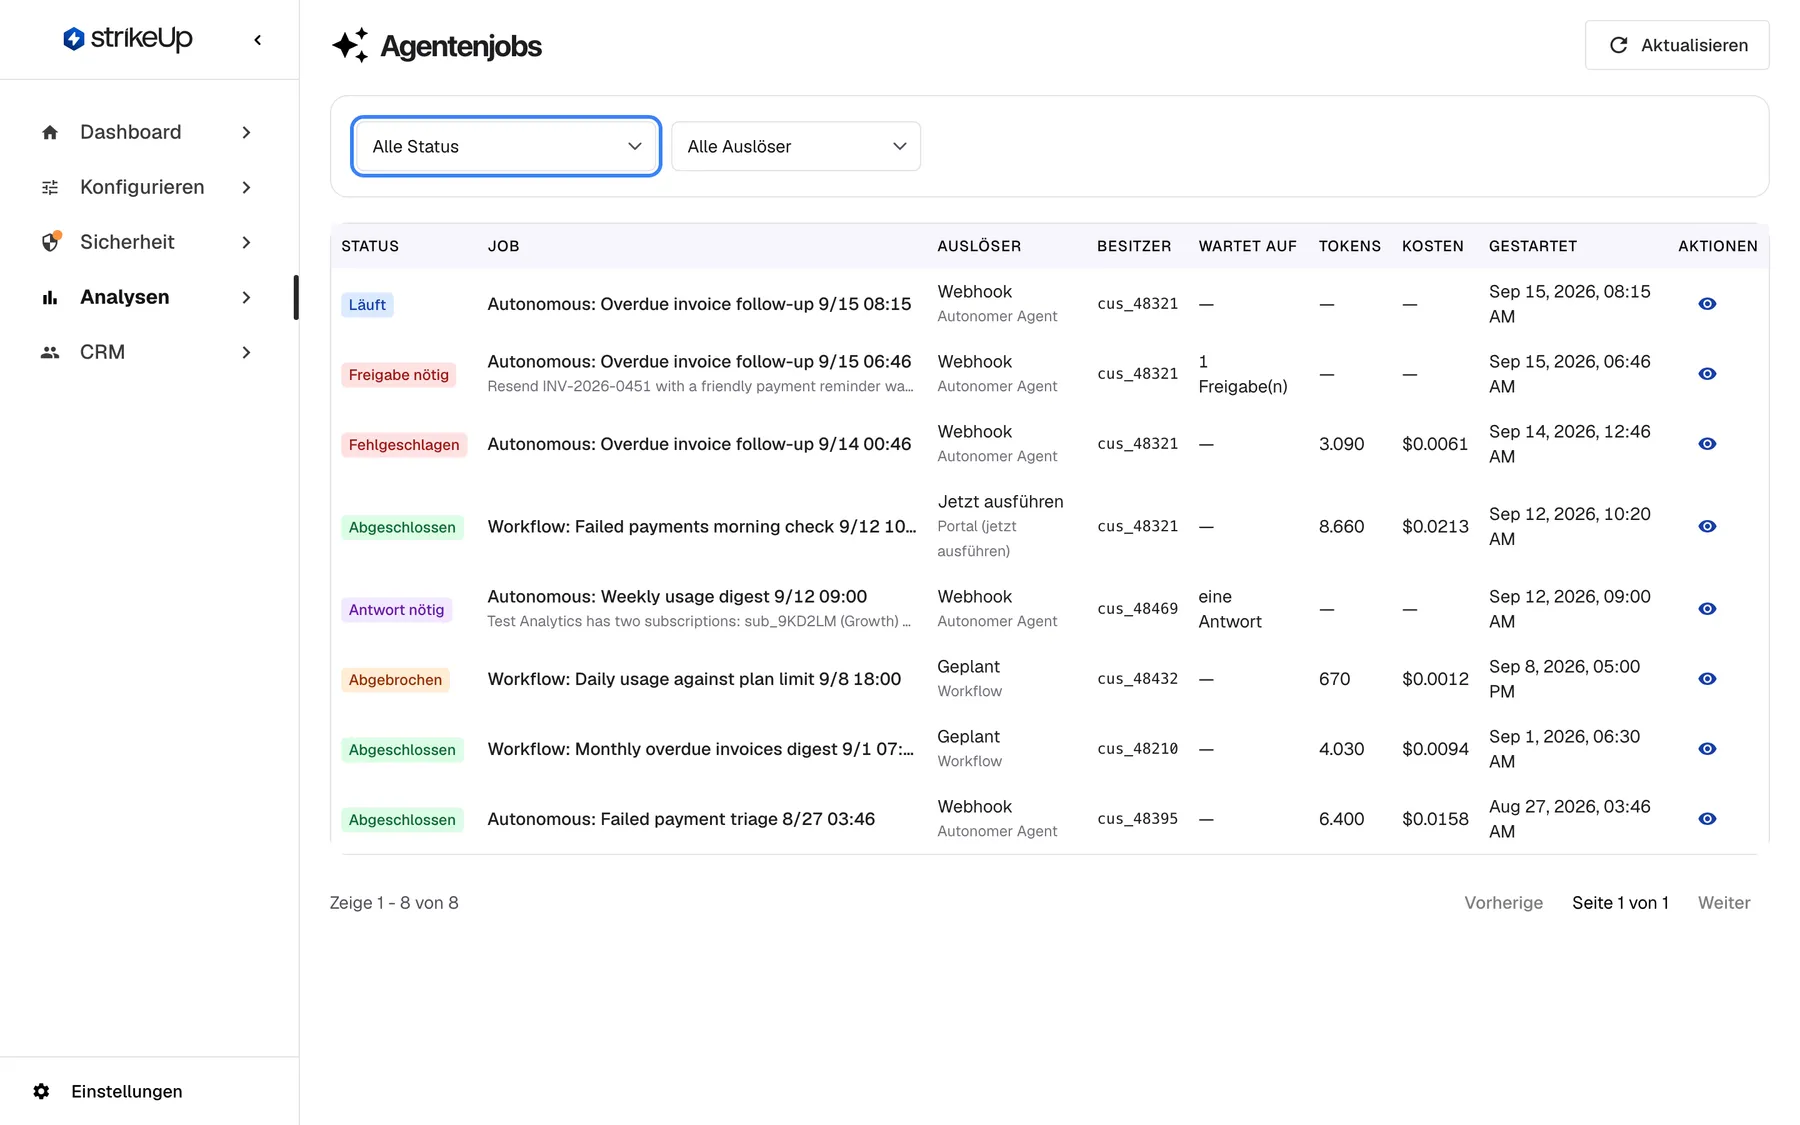
Task: Click the TOKENS column header
Action: 1349,246
